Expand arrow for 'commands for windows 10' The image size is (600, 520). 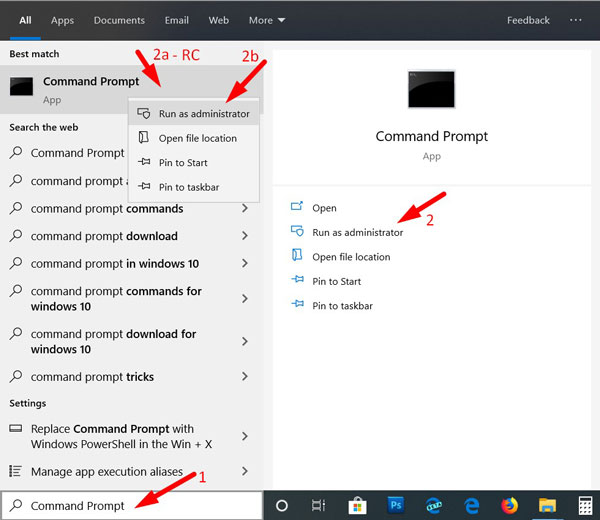(x=245, y=299)
